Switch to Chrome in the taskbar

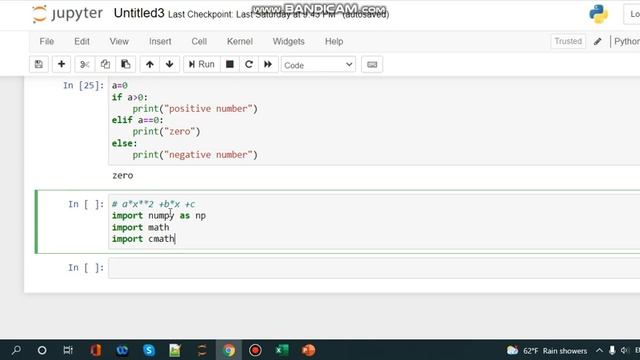click(x=229, y=350)
